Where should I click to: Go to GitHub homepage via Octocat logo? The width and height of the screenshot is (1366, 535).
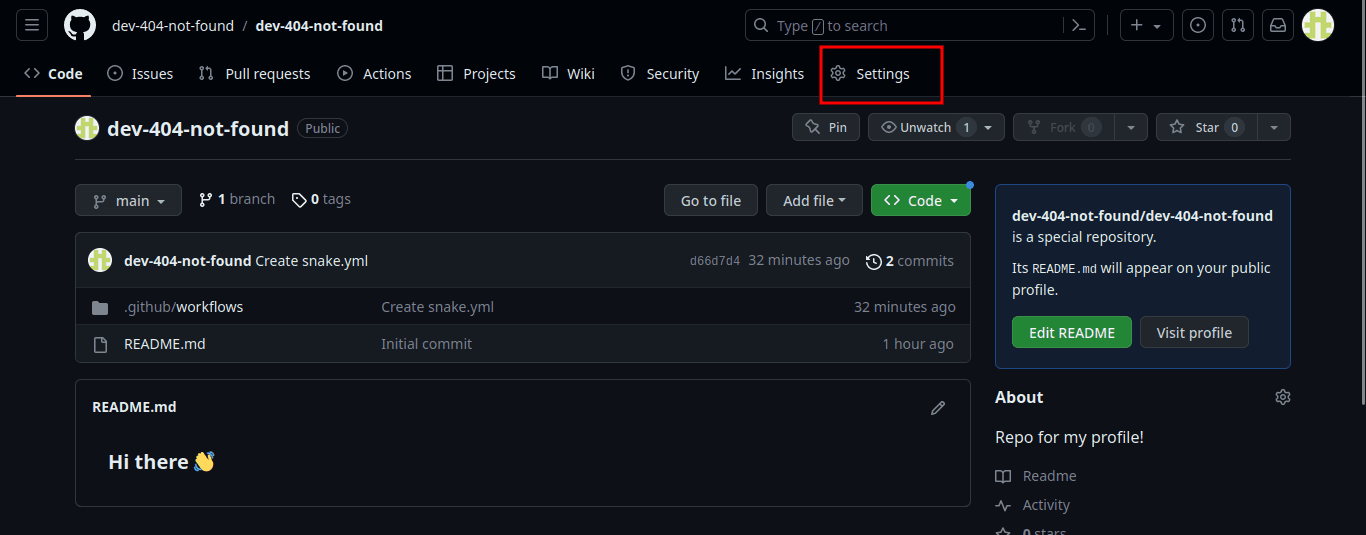pos(80,25)
